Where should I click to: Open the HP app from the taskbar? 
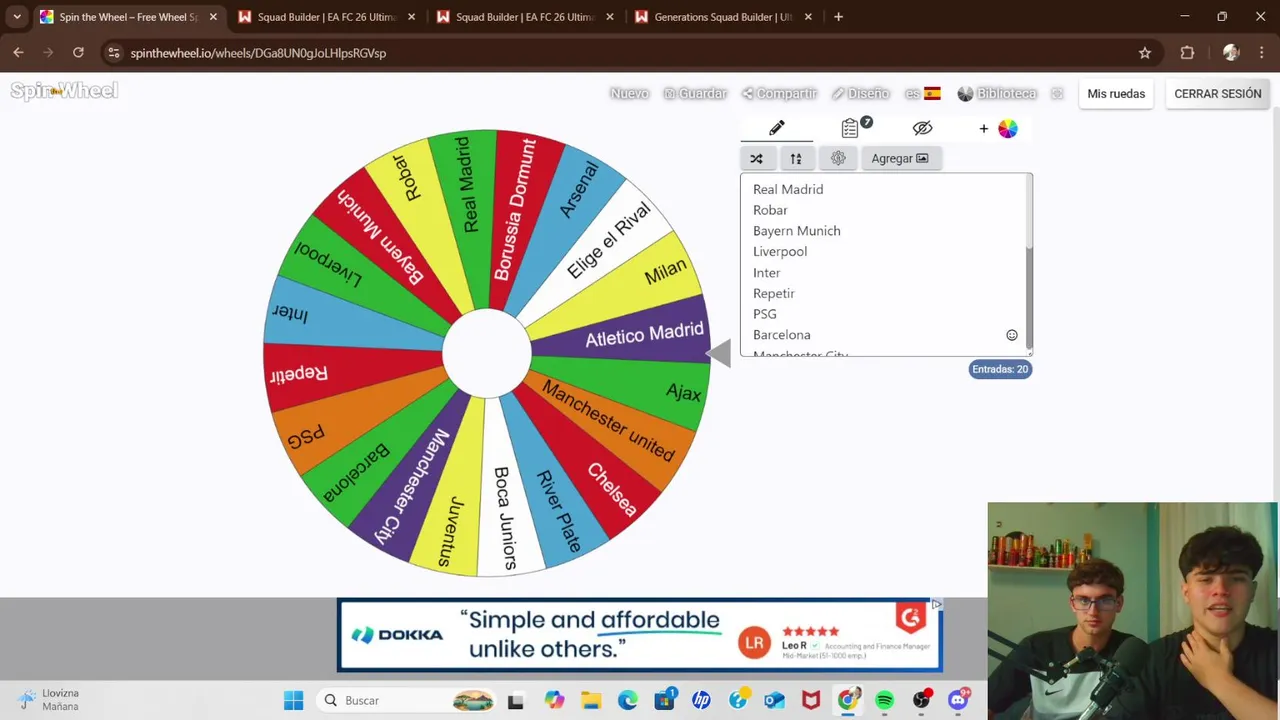[x=701, y=701]
